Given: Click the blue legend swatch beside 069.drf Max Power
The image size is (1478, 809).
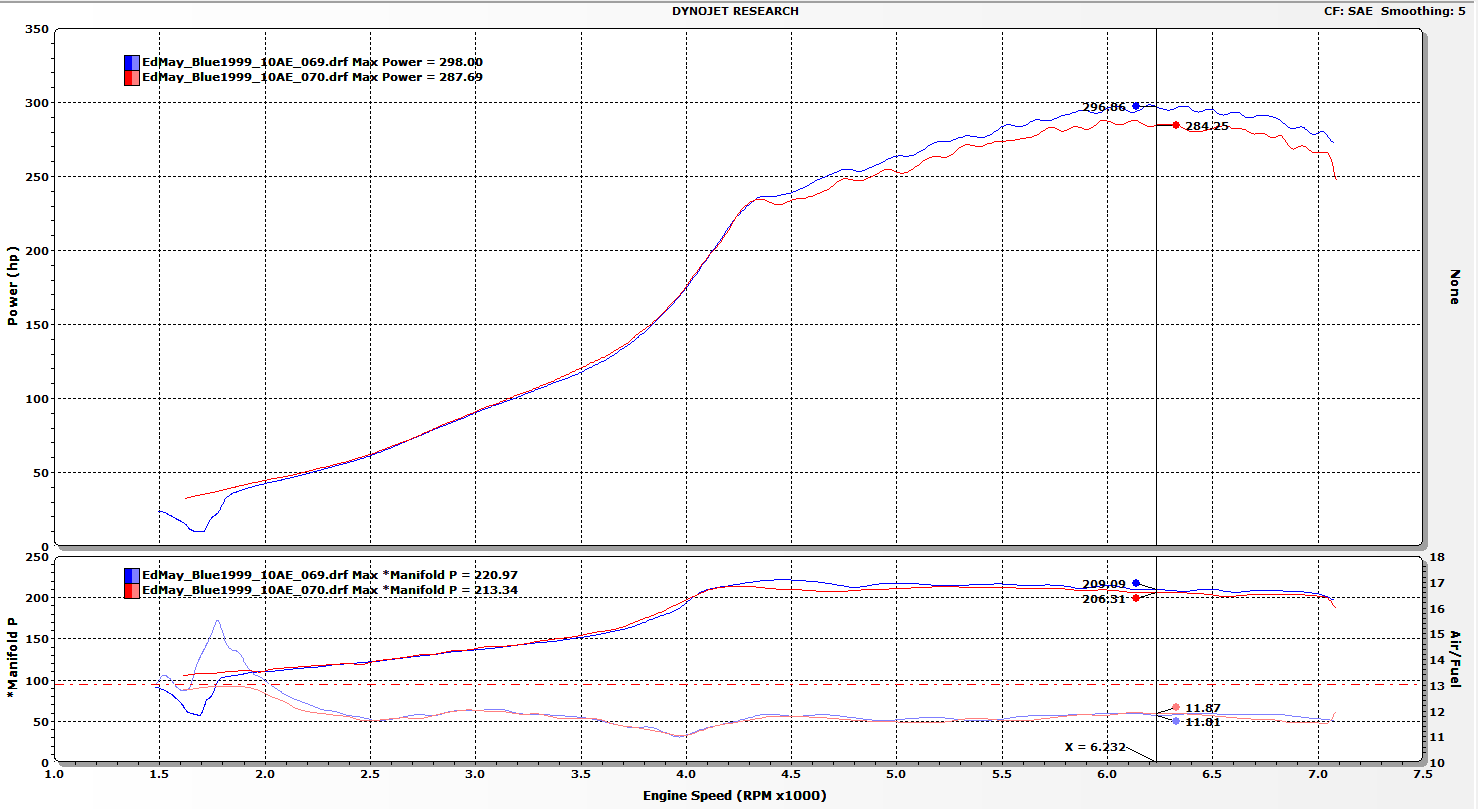Looking at the screenshot, I should (x=132, y=62).
